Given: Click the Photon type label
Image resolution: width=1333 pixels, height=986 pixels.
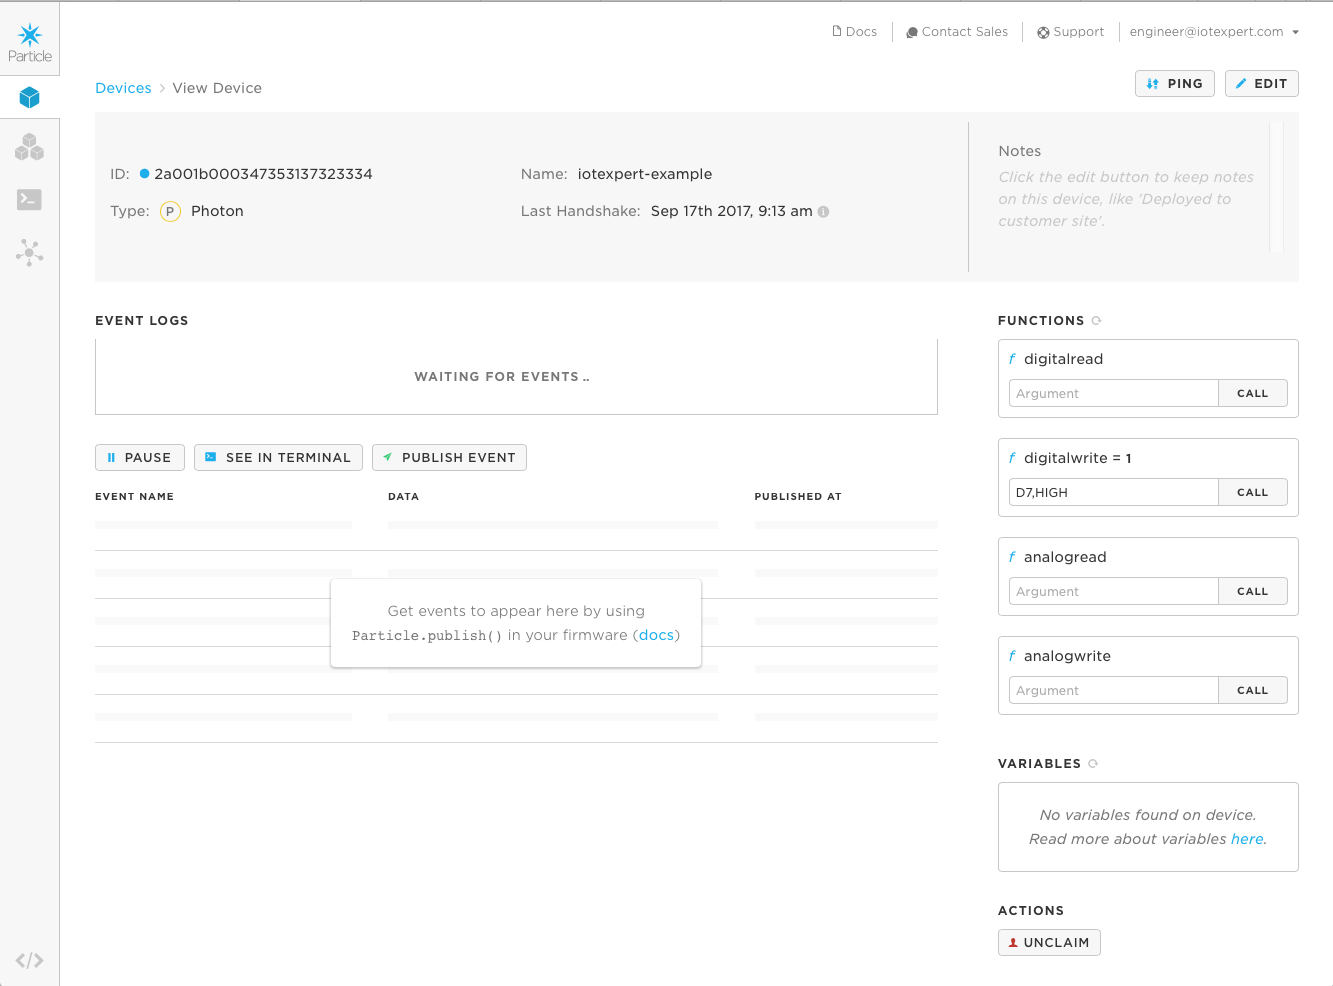Looking at the screenshot, I should pos(217,211).
